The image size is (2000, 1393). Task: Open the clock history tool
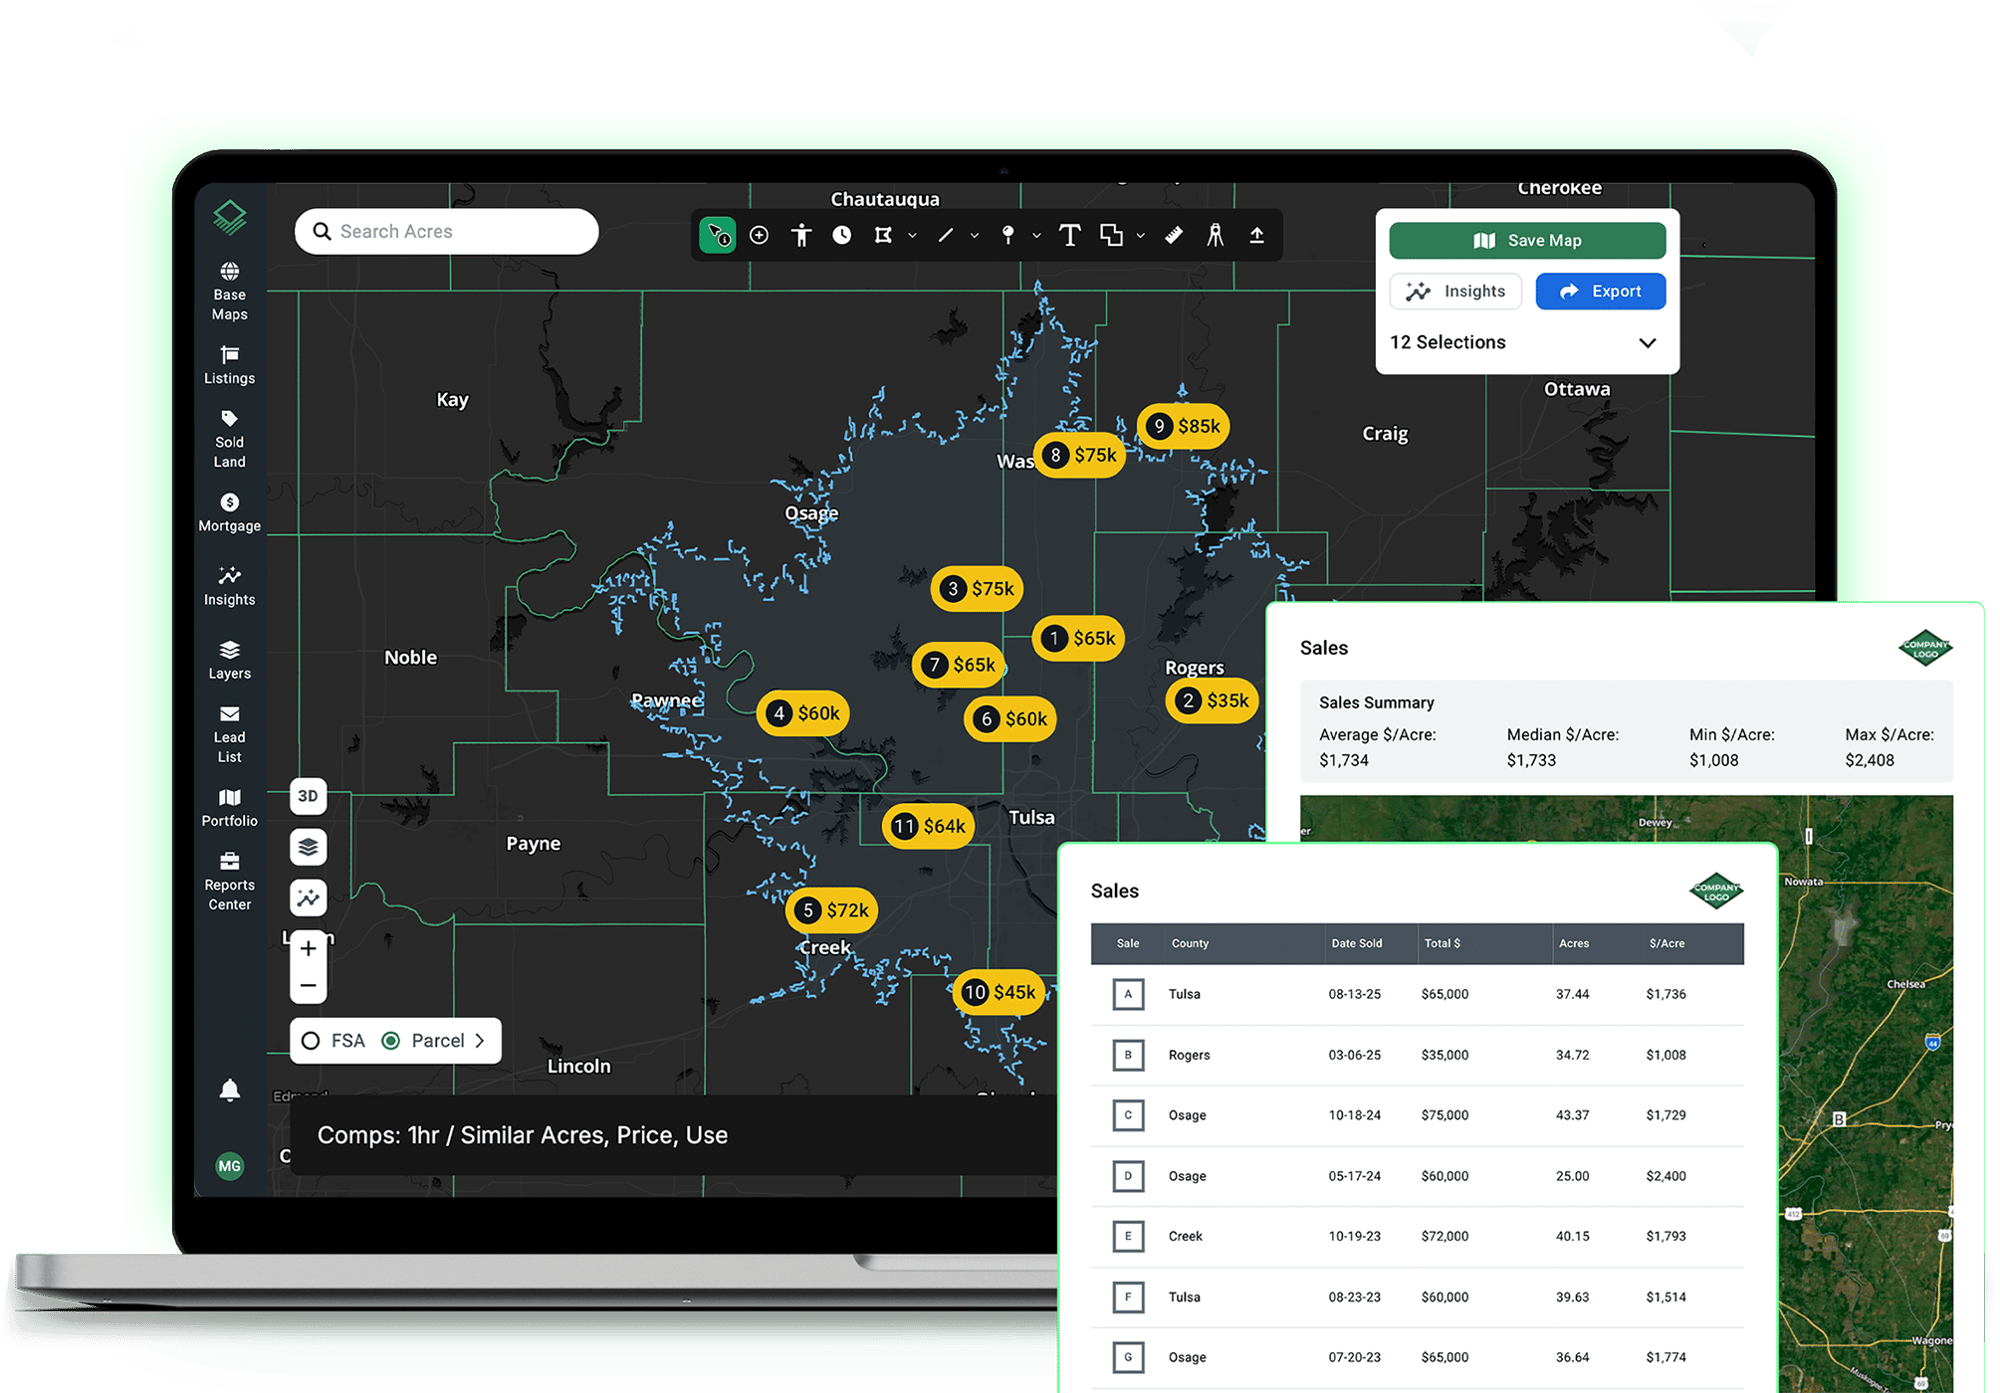[x=842, y=235]
